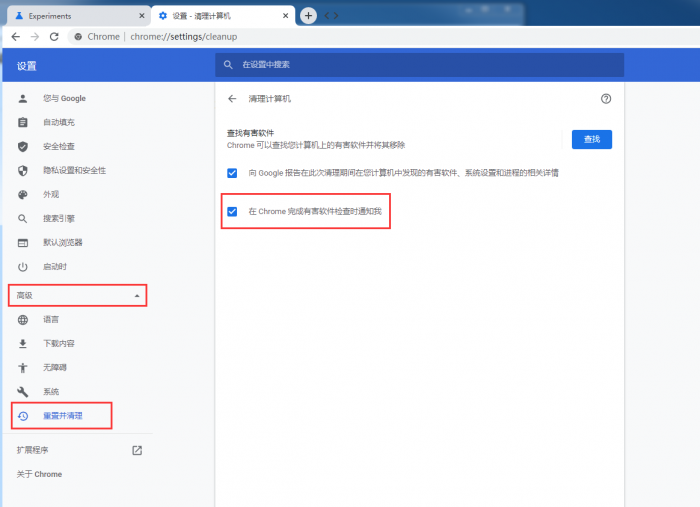Close the Experiments tab

[x=142, y=16]
